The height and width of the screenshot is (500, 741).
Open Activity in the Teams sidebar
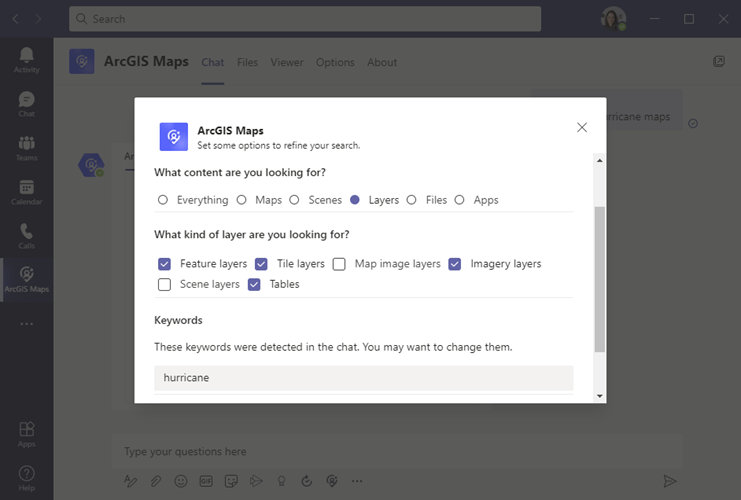(x=26, y=60)
